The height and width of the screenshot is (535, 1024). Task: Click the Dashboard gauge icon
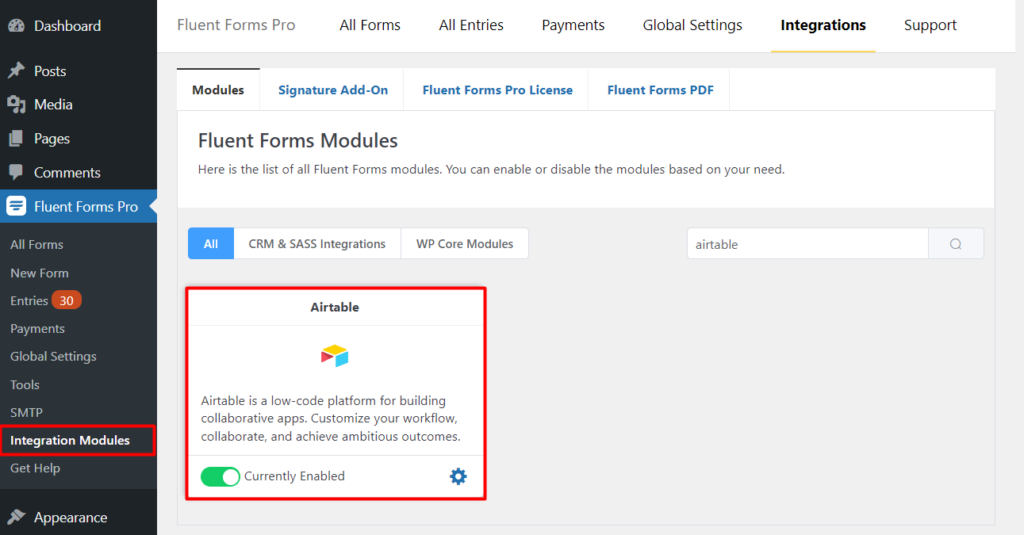[x=17, y=25]
